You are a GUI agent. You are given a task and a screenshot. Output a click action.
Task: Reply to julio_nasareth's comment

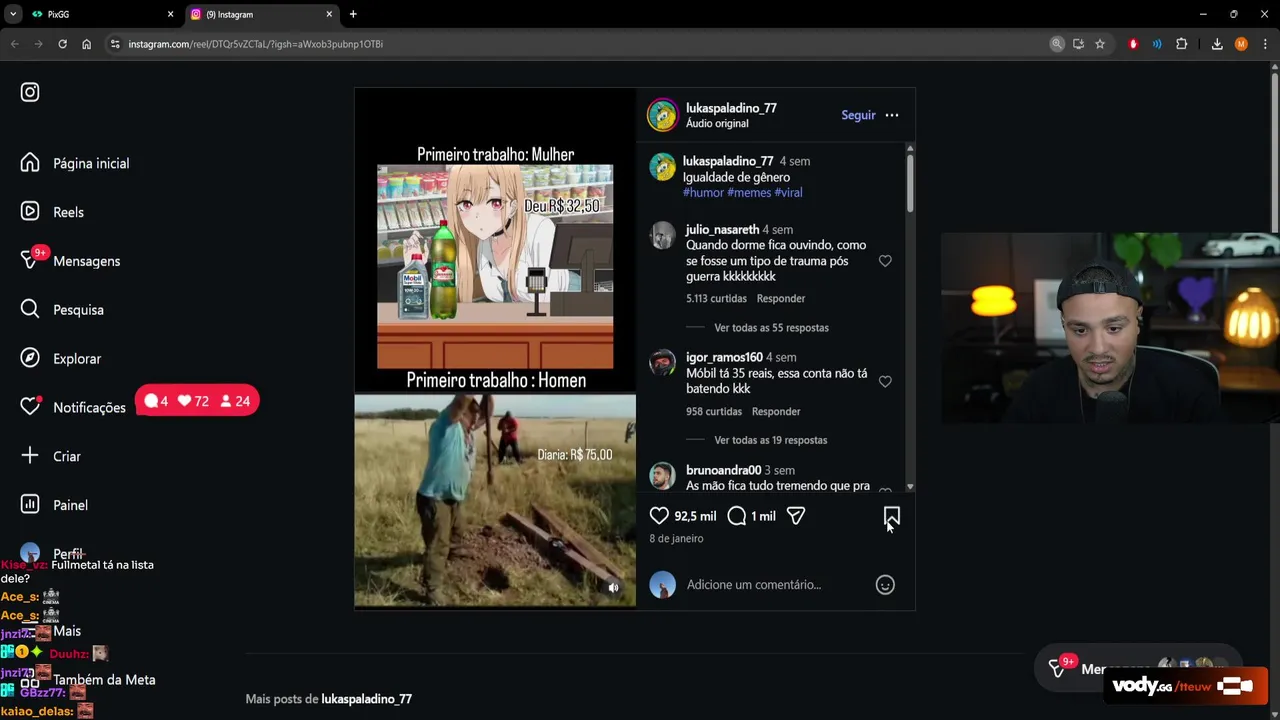tap(781, 299)
